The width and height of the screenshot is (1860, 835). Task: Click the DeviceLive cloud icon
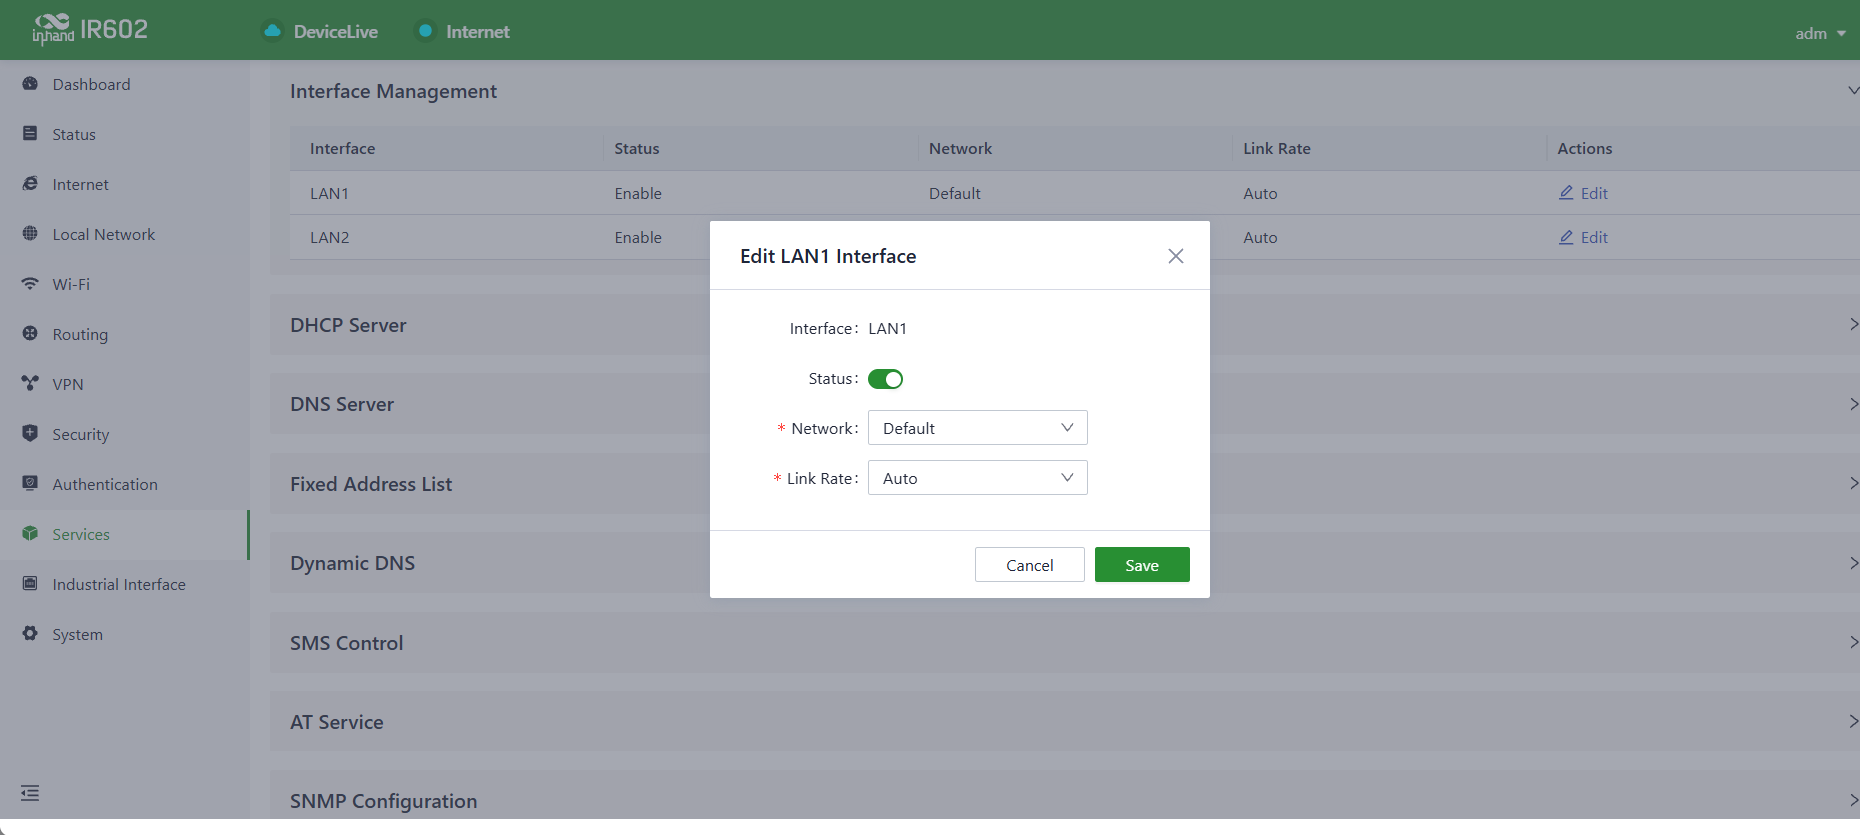pyautogui.click(x=272, y=31)
